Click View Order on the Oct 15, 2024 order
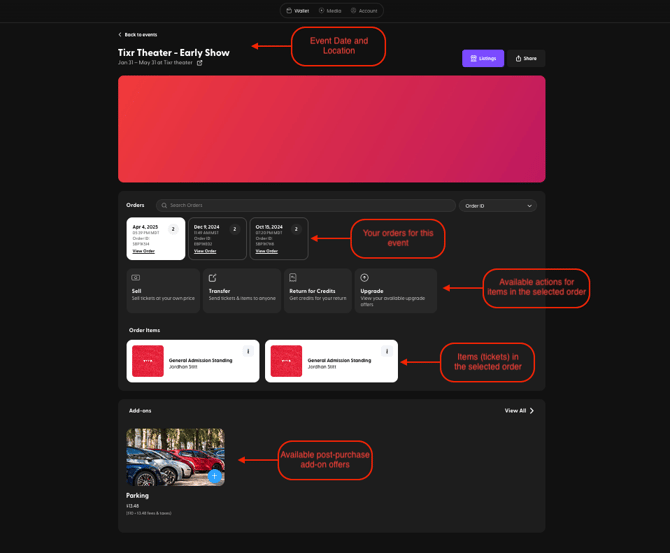670x553 pixels. click(x=266, y=251)
